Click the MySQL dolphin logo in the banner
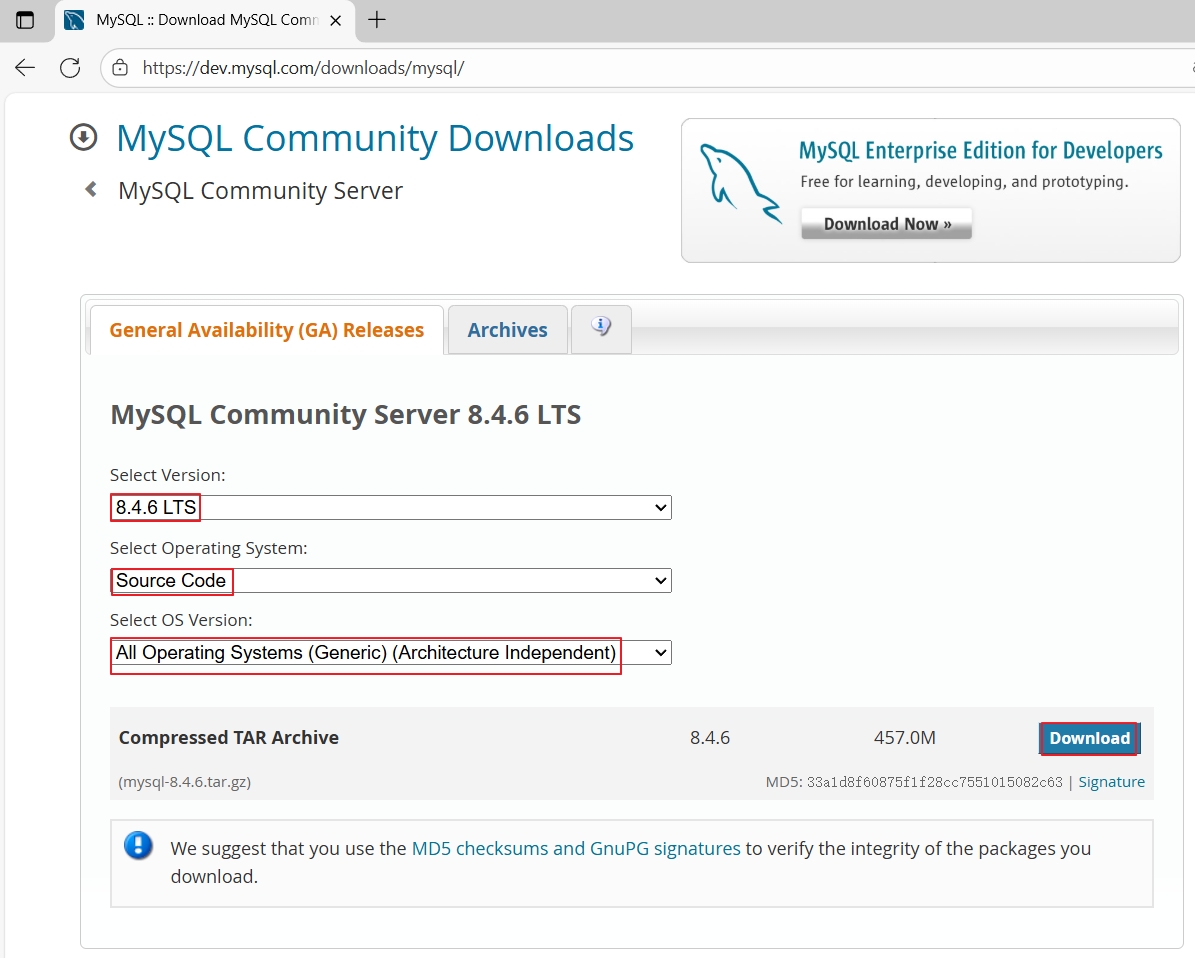Image resolution: width=1195 pixels, height=958 pixels. (738, 181)
